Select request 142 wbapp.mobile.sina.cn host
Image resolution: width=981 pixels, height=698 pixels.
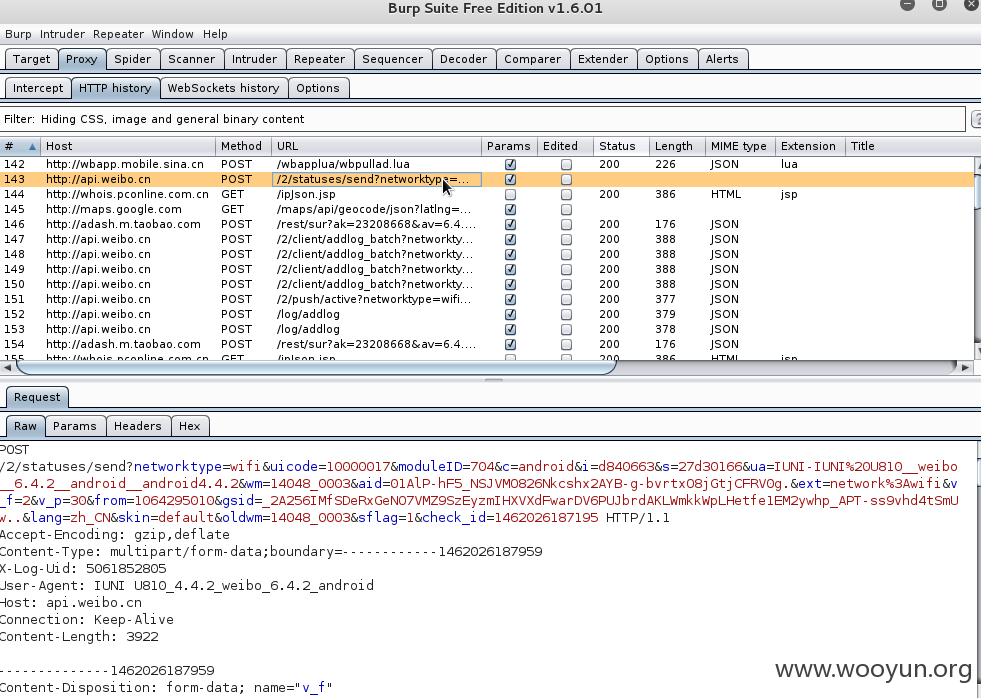click(x=125, y=164)
